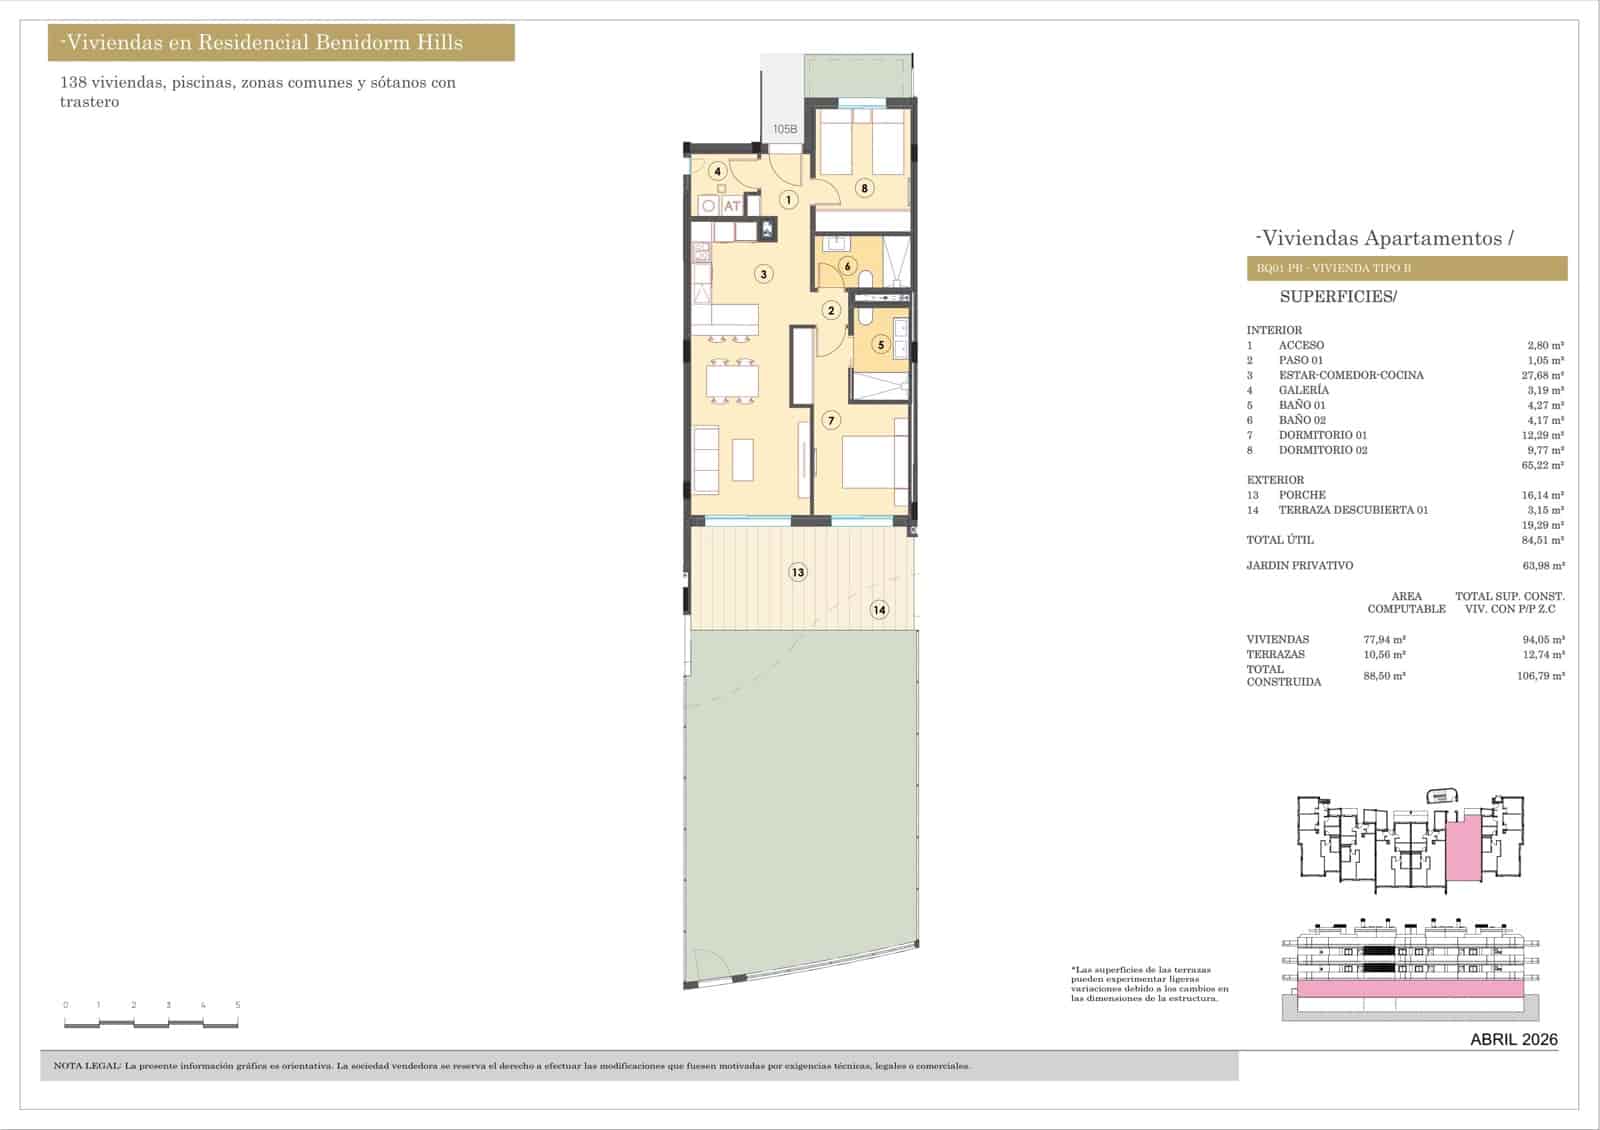Click the DORMITORIO 01 row label
1600x1130 pixels.
1323,435
